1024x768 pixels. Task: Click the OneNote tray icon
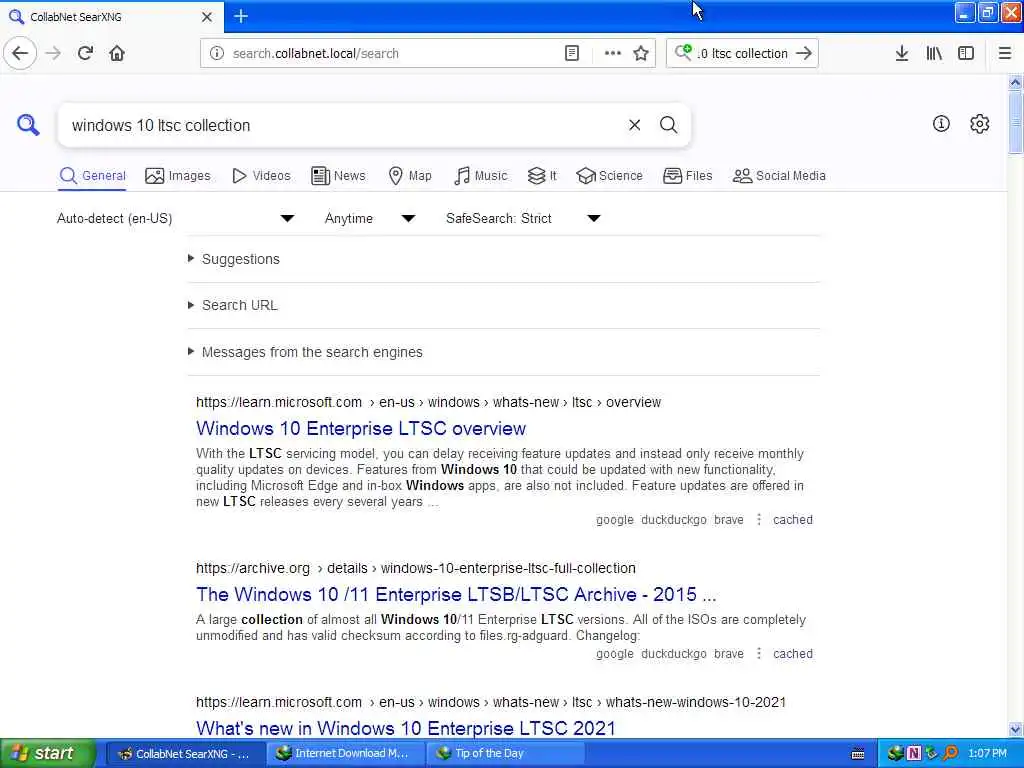click(914, 753)
